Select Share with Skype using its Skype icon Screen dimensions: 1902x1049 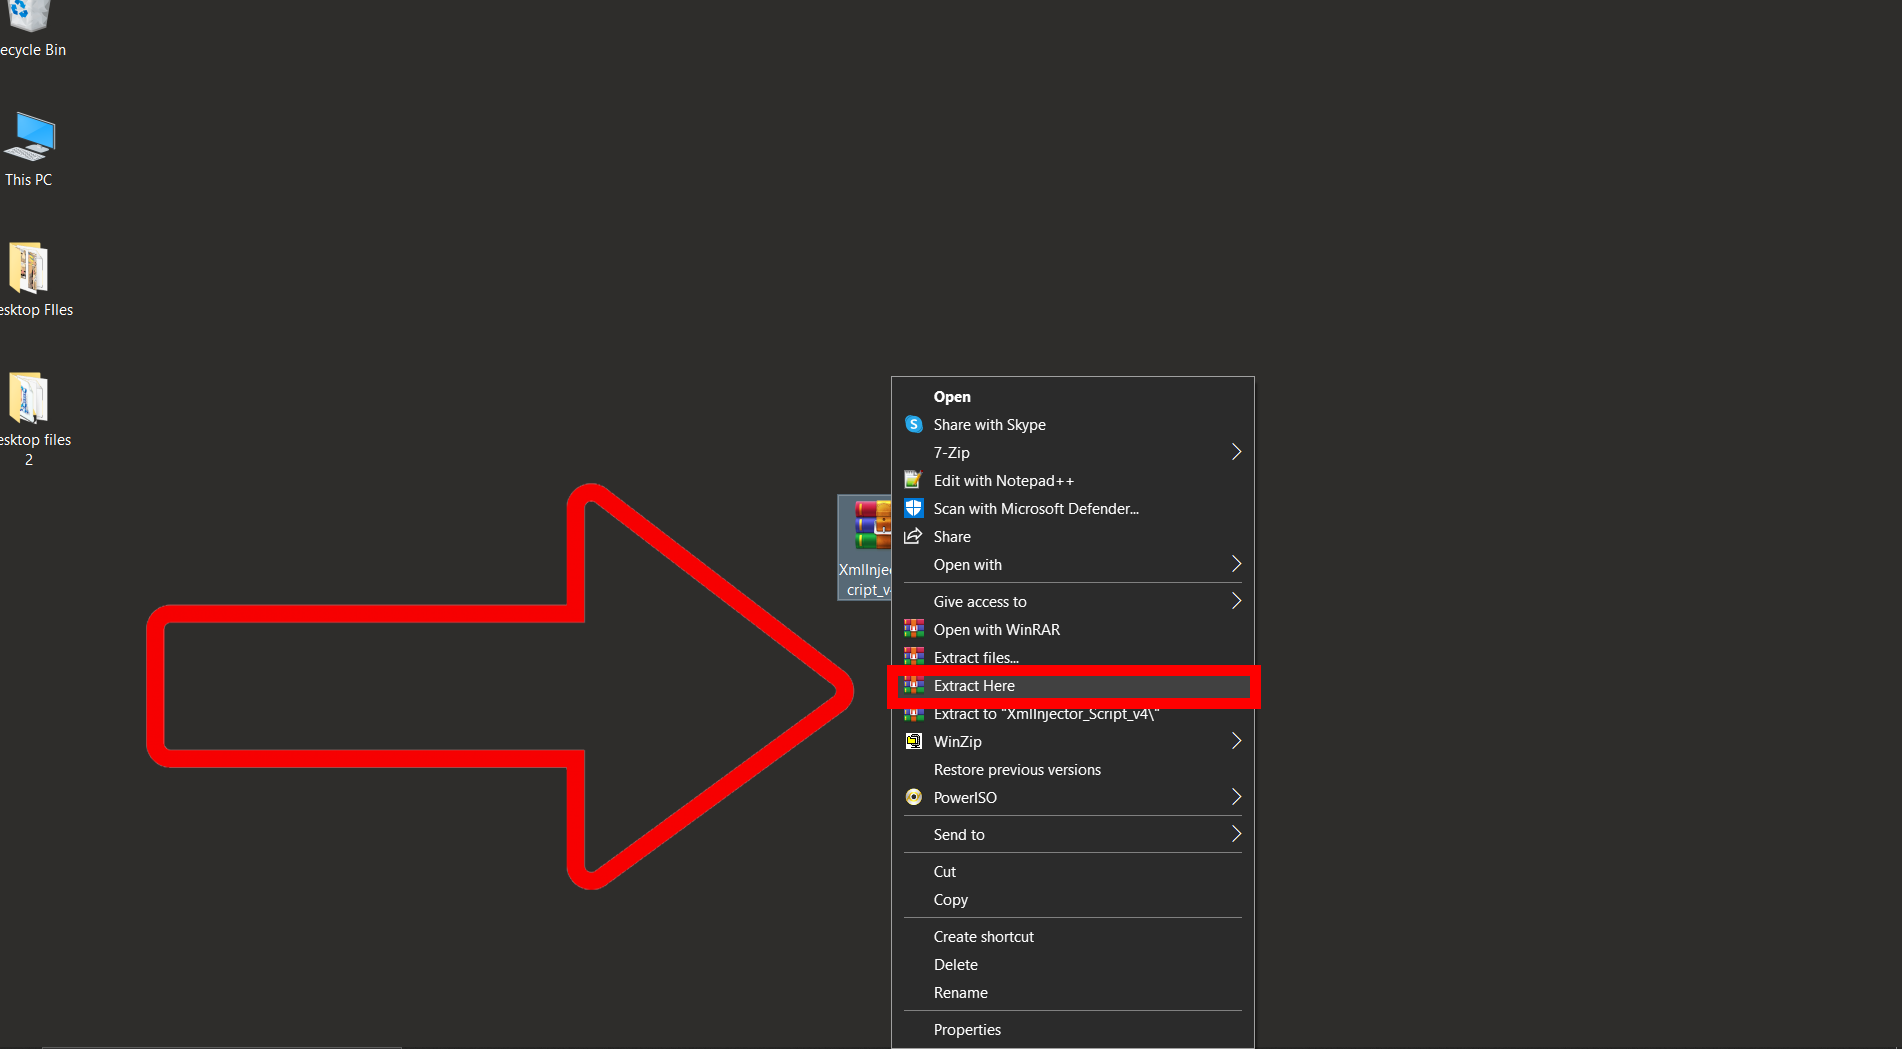click(x=914, y=424)
